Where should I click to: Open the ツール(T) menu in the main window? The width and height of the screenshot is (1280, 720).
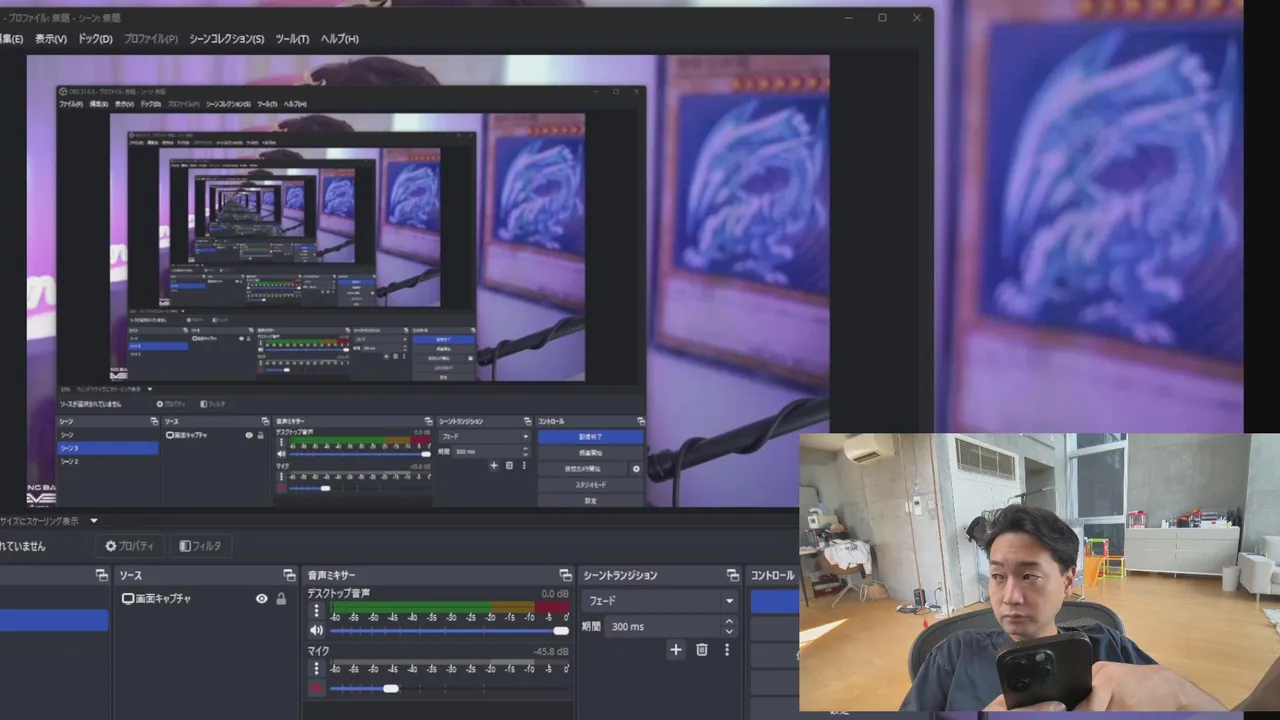tap(292, 39)
